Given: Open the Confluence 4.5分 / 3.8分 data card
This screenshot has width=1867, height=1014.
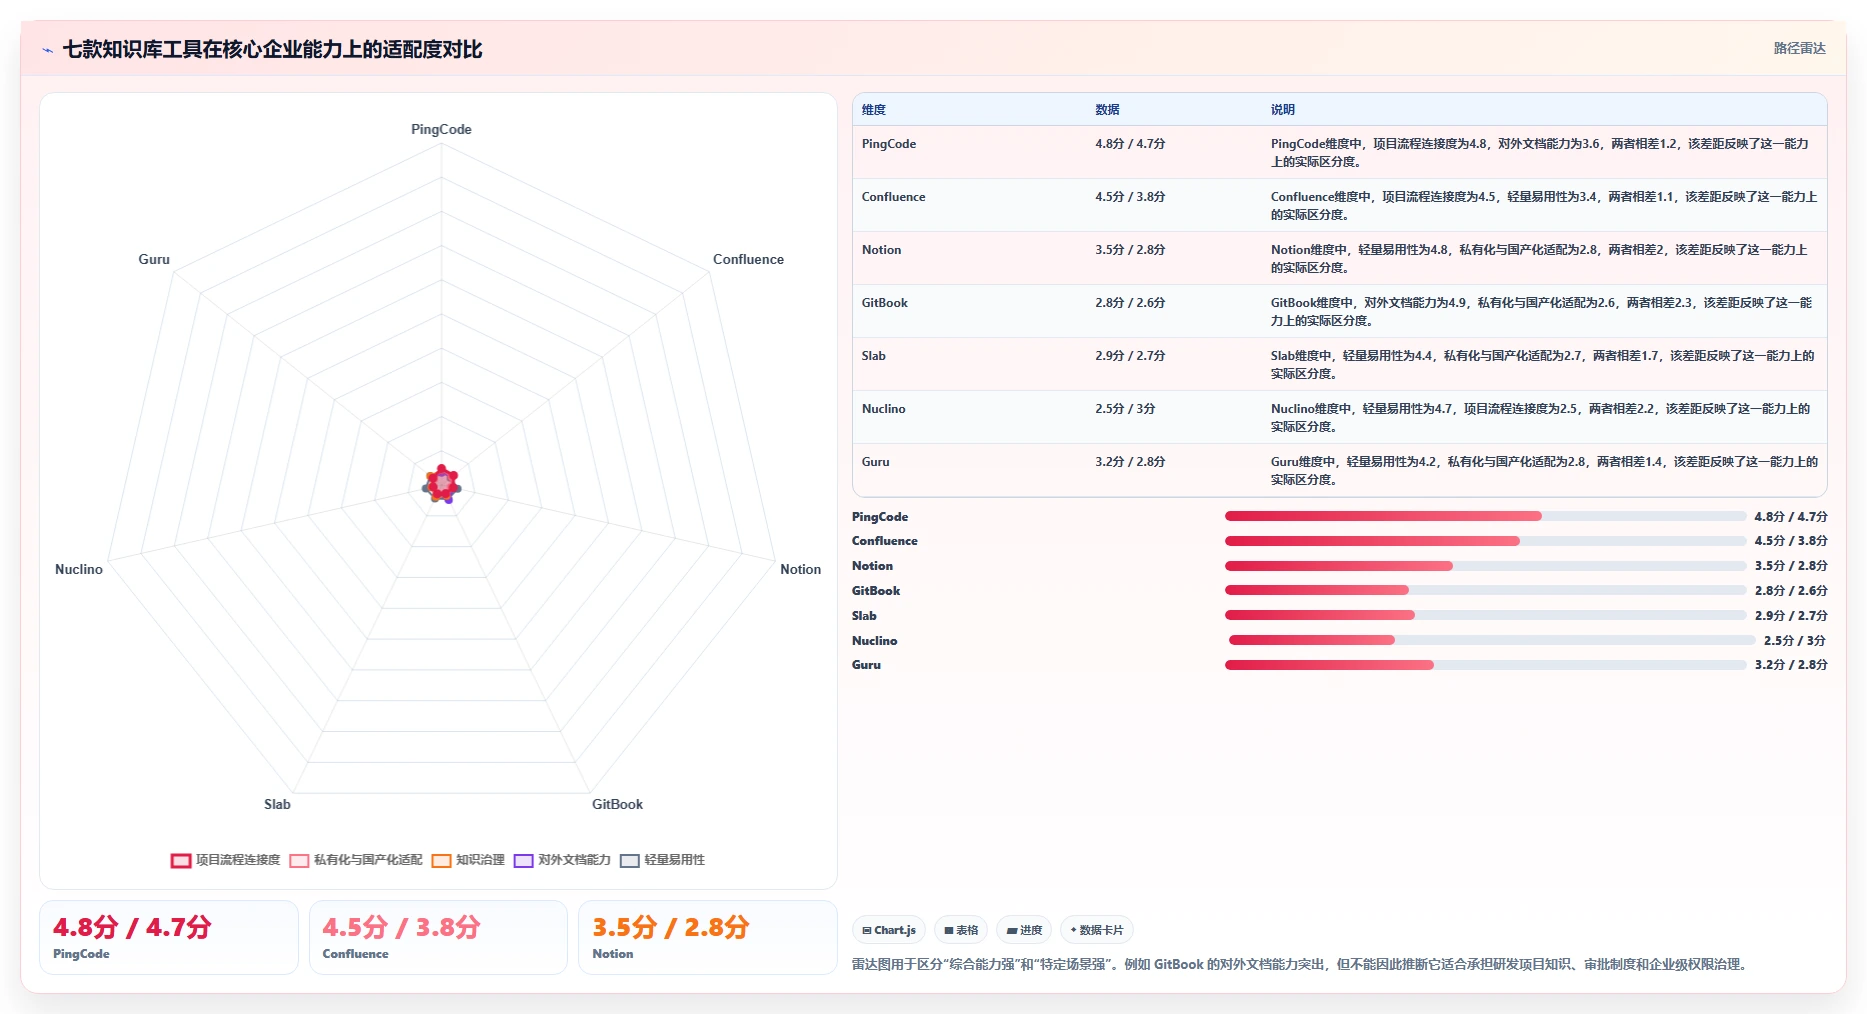Looking at the screenshot, I should [438, 937].
